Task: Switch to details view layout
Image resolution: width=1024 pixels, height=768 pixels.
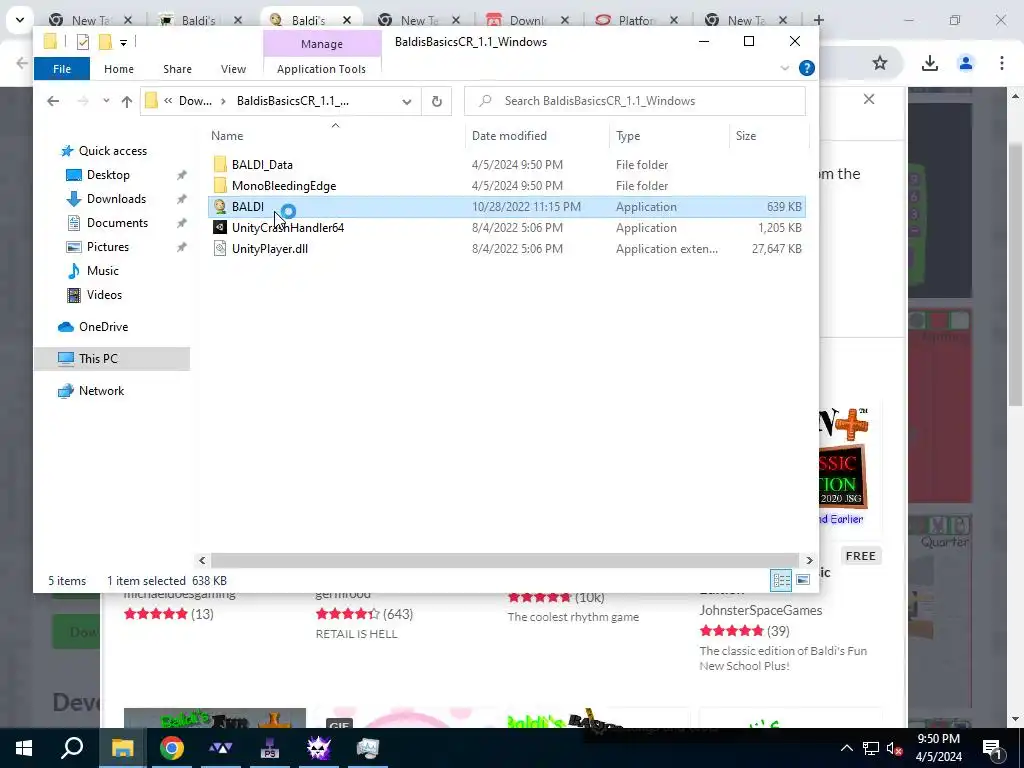Action: tap(781, 580)
